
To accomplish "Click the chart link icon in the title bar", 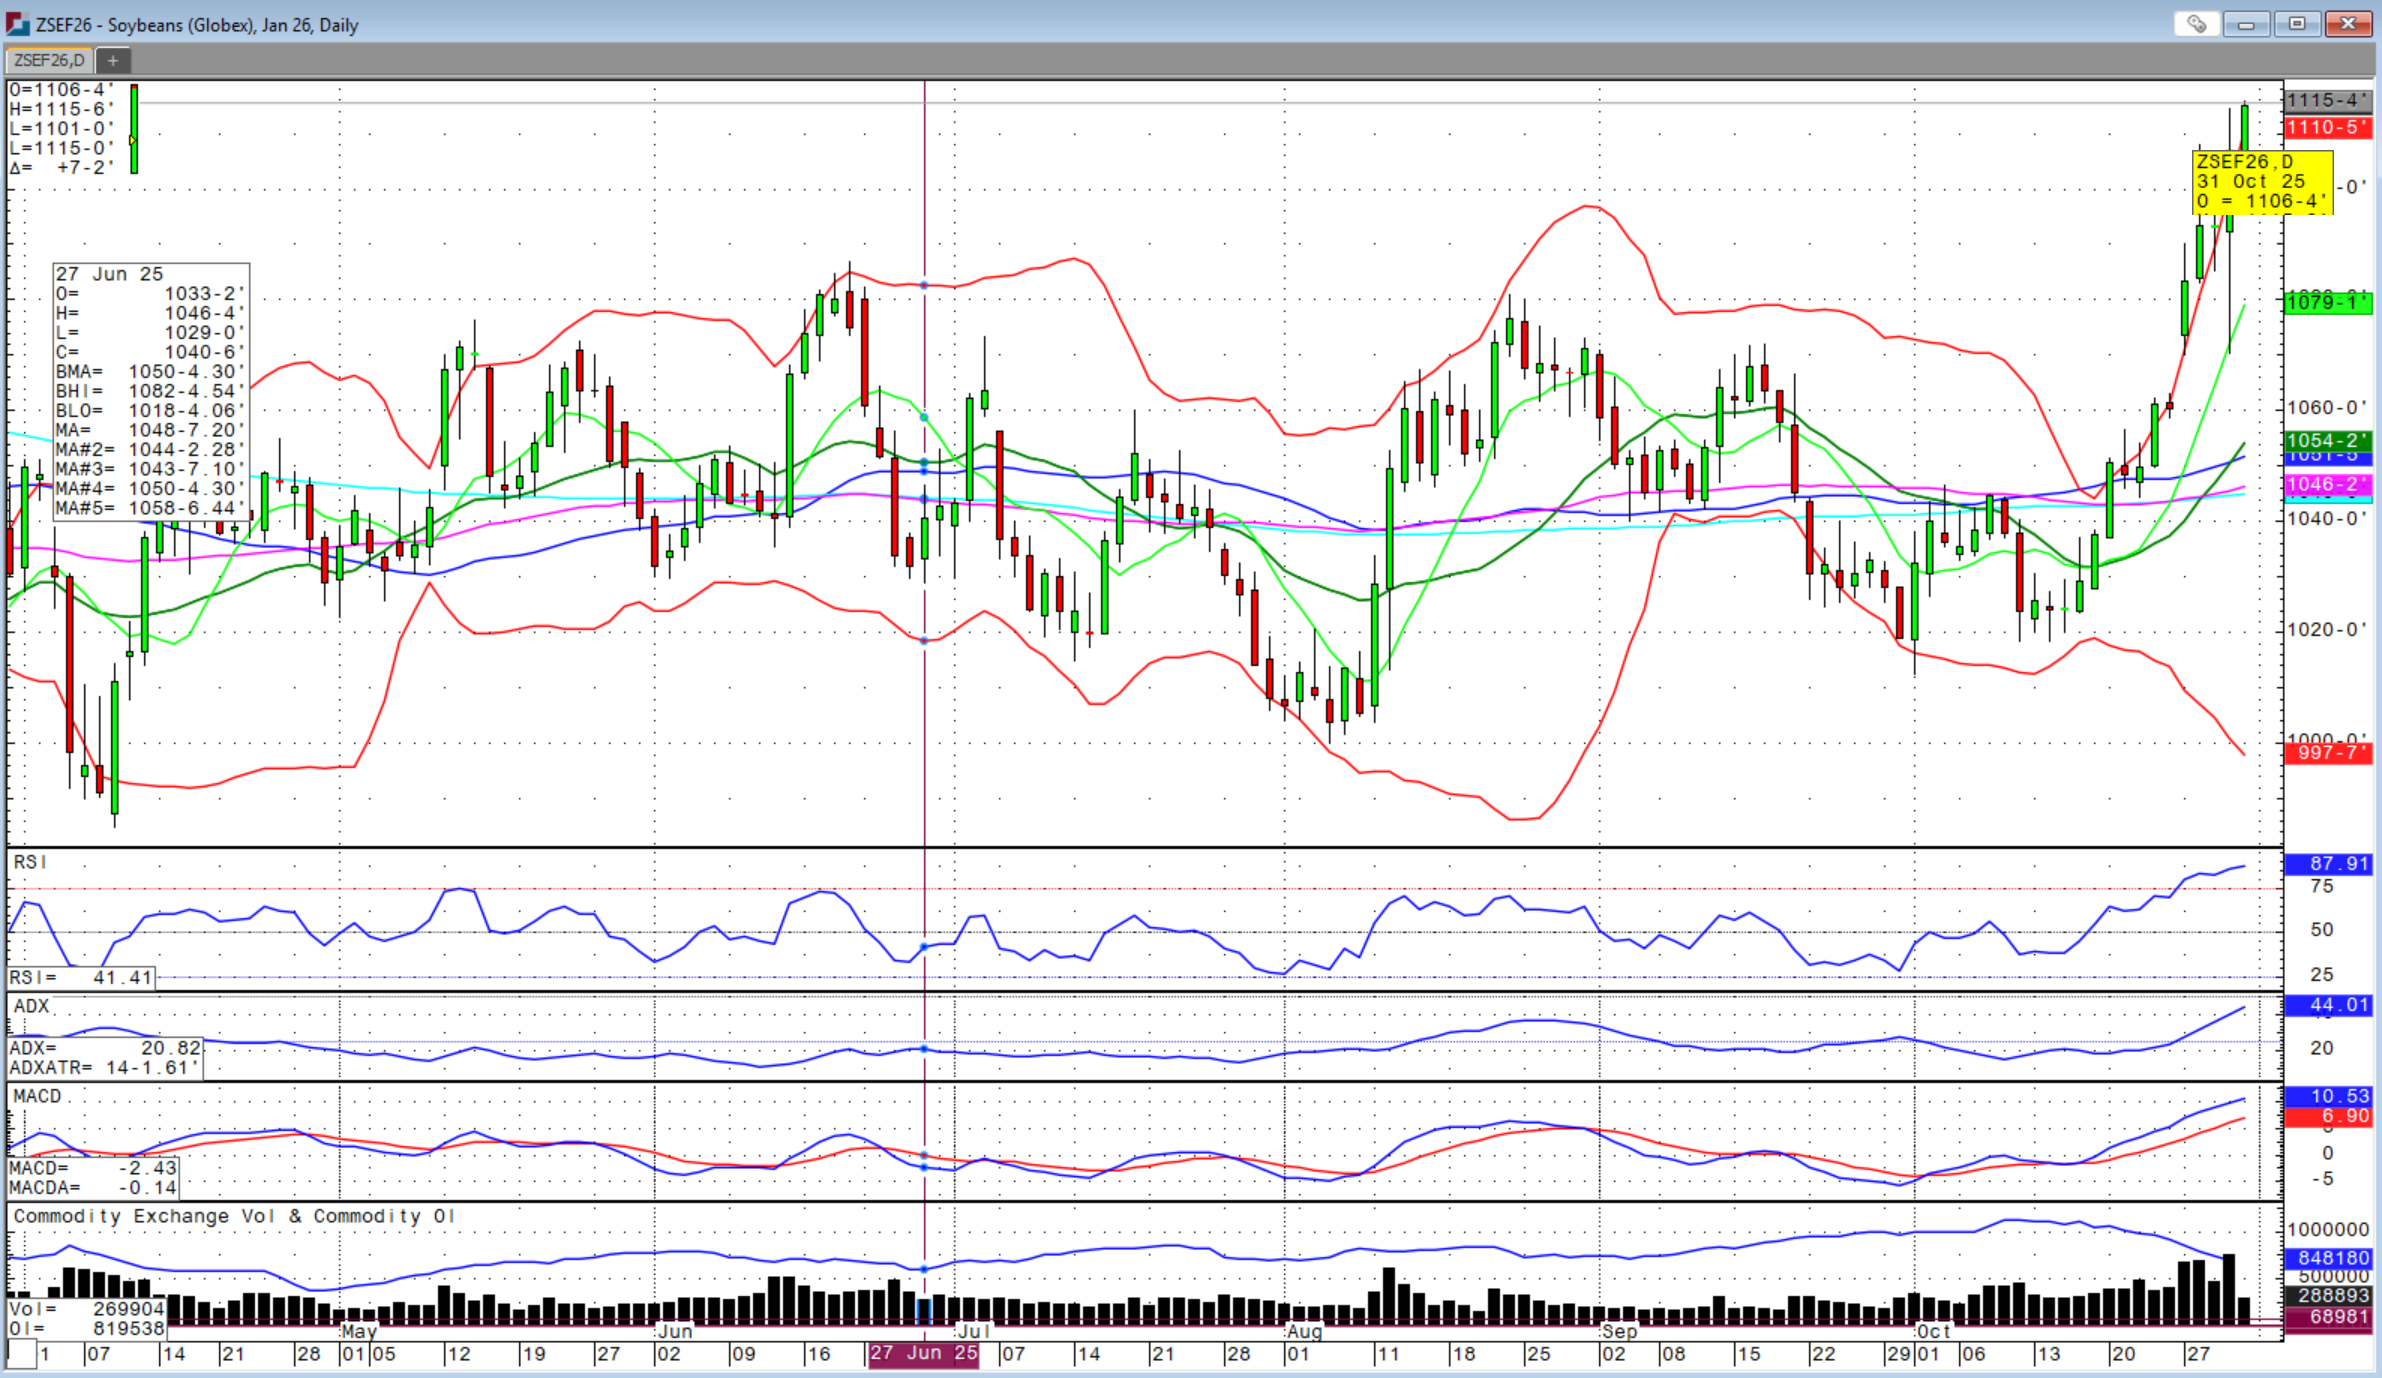I will [x=2196, y=24].
